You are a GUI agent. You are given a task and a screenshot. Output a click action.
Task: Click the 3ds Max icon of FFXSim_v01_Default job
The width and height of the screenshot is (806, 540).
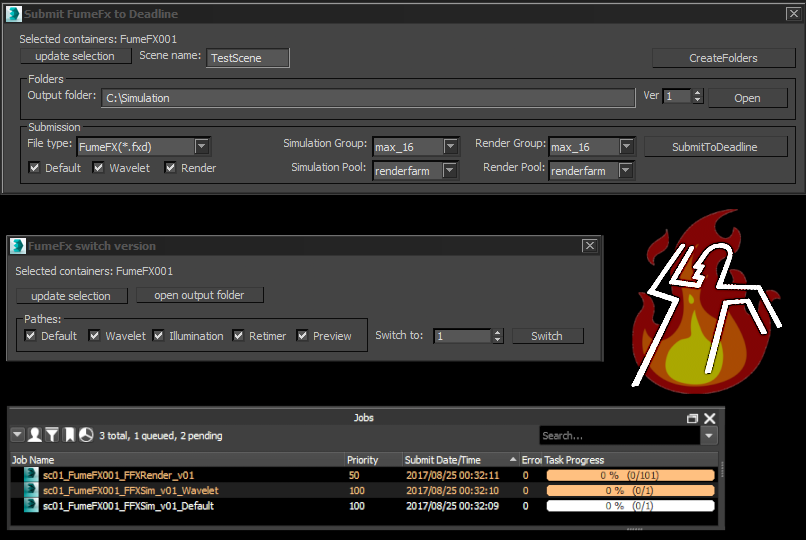click(31, 506)
